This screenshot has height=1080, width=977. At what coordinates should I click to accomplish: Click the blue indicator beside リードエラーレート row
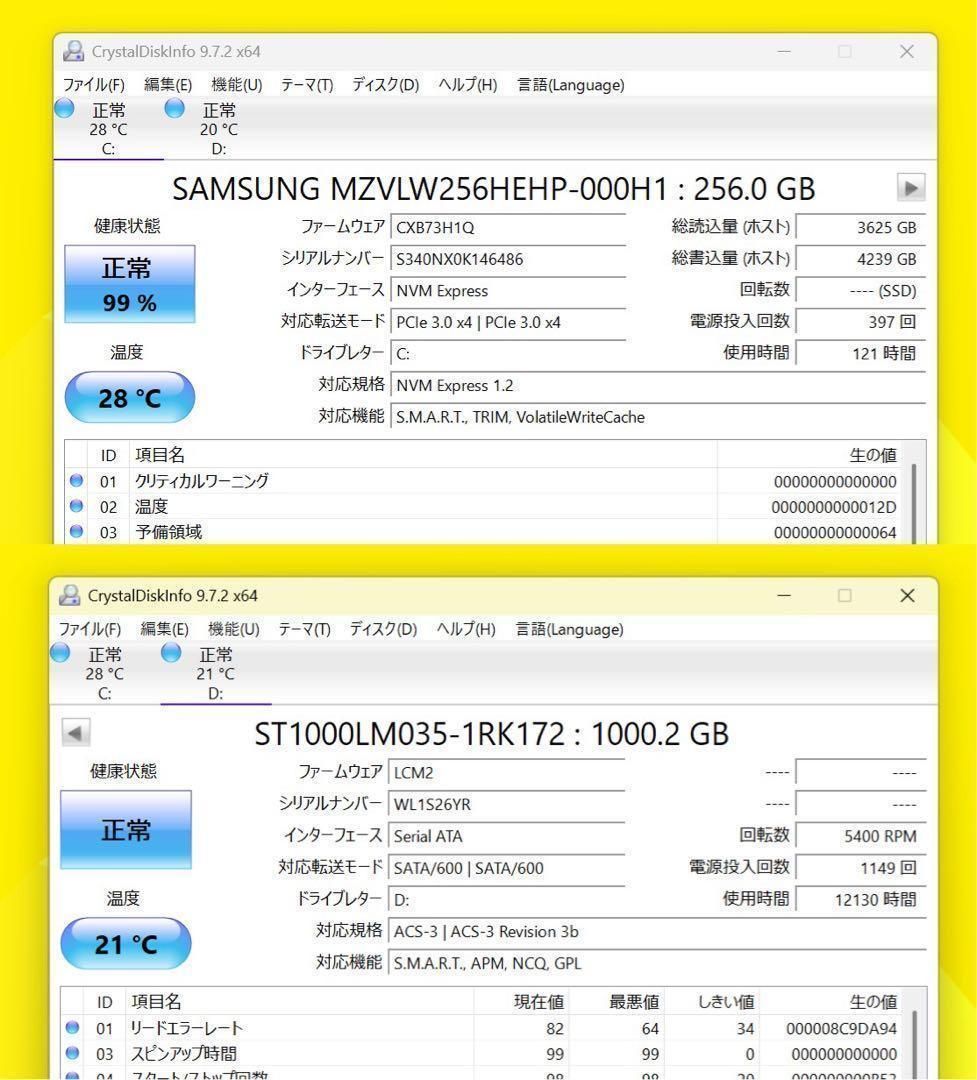pyautogui.click(x=71, y=1027)
